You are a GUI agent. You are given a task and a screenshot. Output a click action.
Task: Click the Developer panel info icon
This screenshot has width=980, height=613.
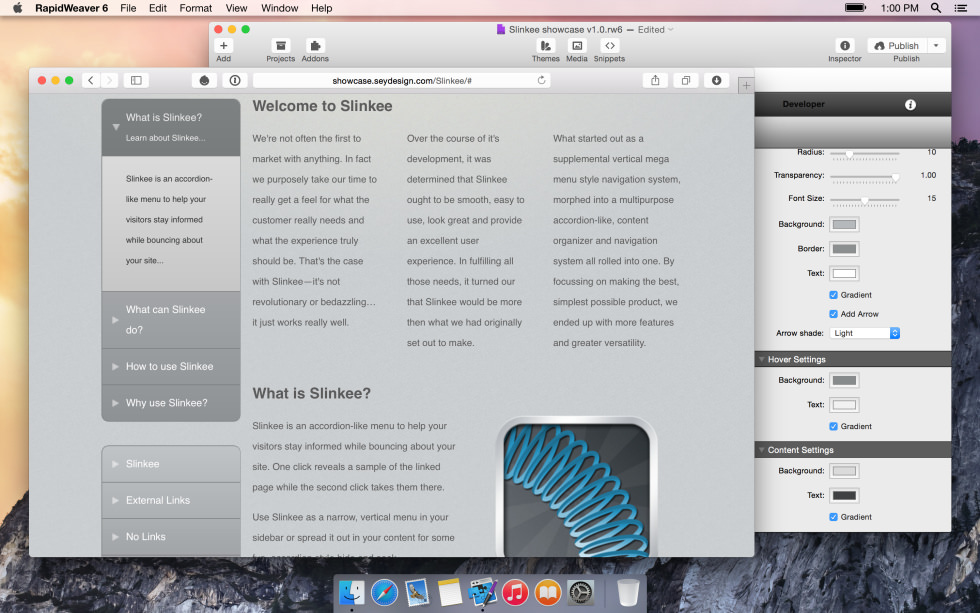coord(910,104)
